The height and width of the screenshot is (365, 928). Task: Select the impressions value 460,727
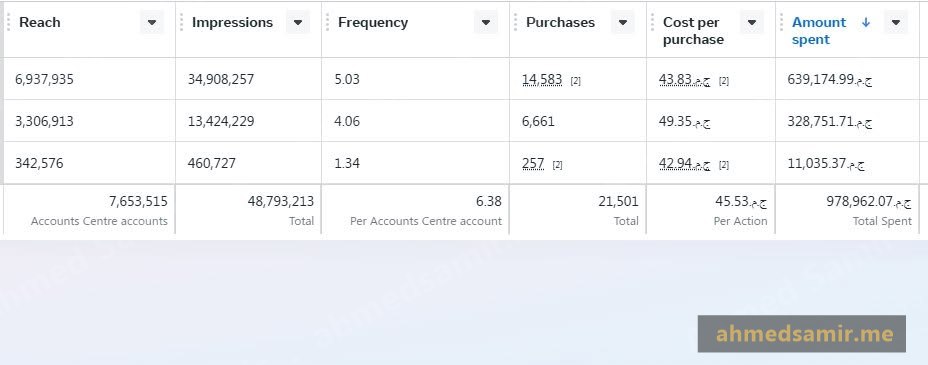(211, 163)
